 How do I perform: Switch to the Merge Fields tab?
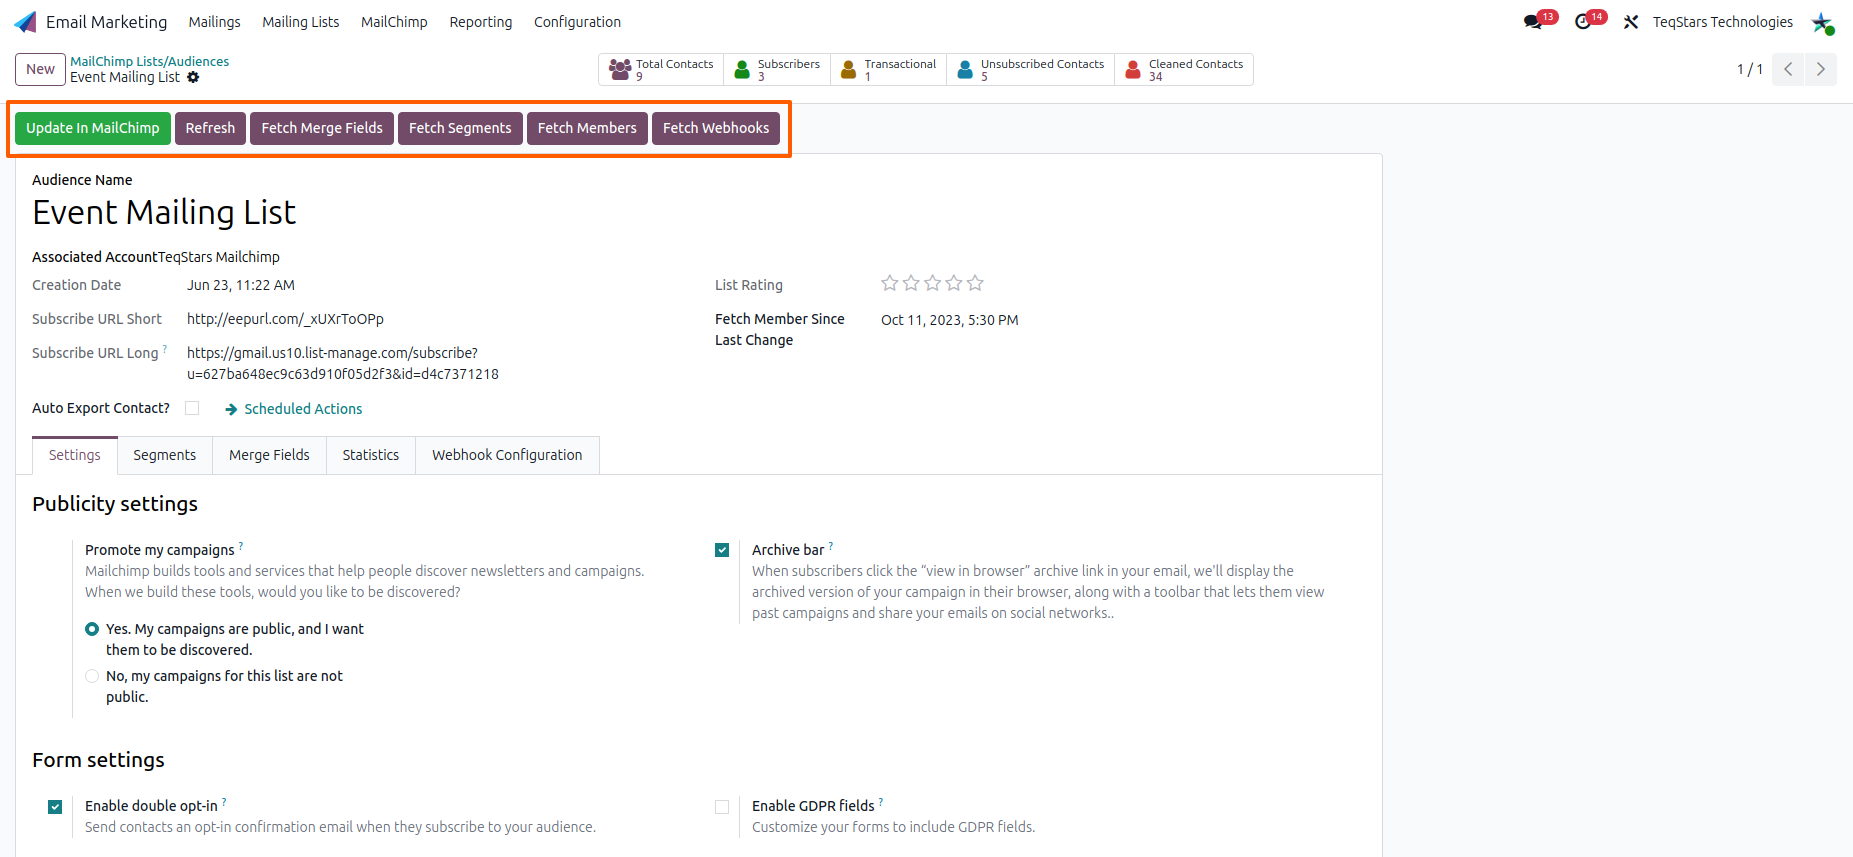coord(269,455)
